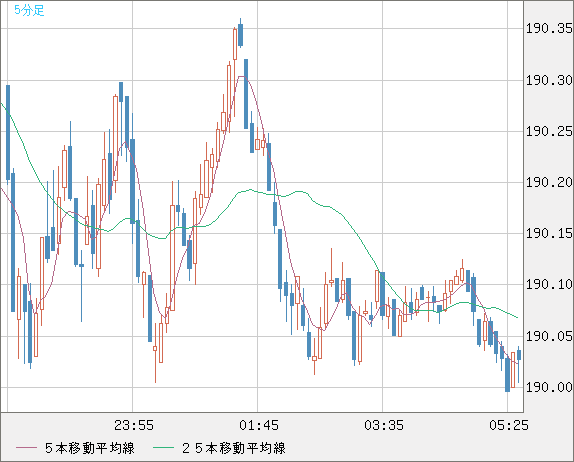Click the purple 5-bar moving average legend line

(26, 448)
